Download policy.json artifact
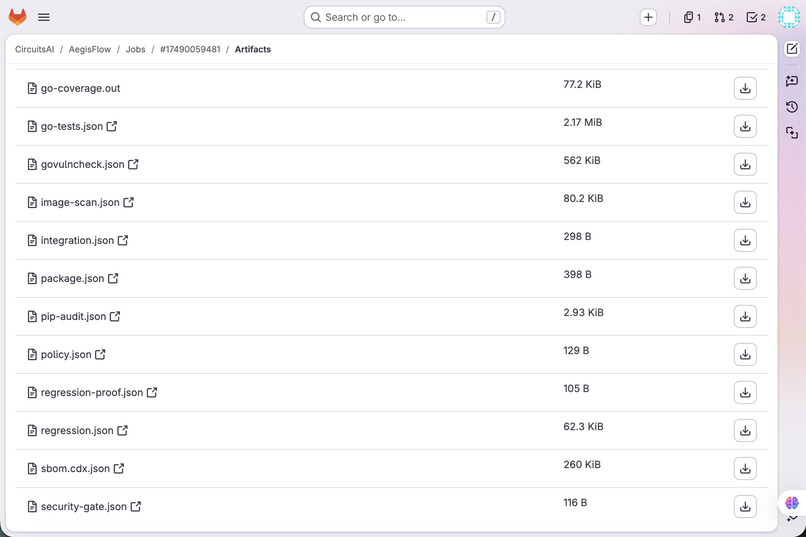This screenshot has width=806, height=537. 745,355
